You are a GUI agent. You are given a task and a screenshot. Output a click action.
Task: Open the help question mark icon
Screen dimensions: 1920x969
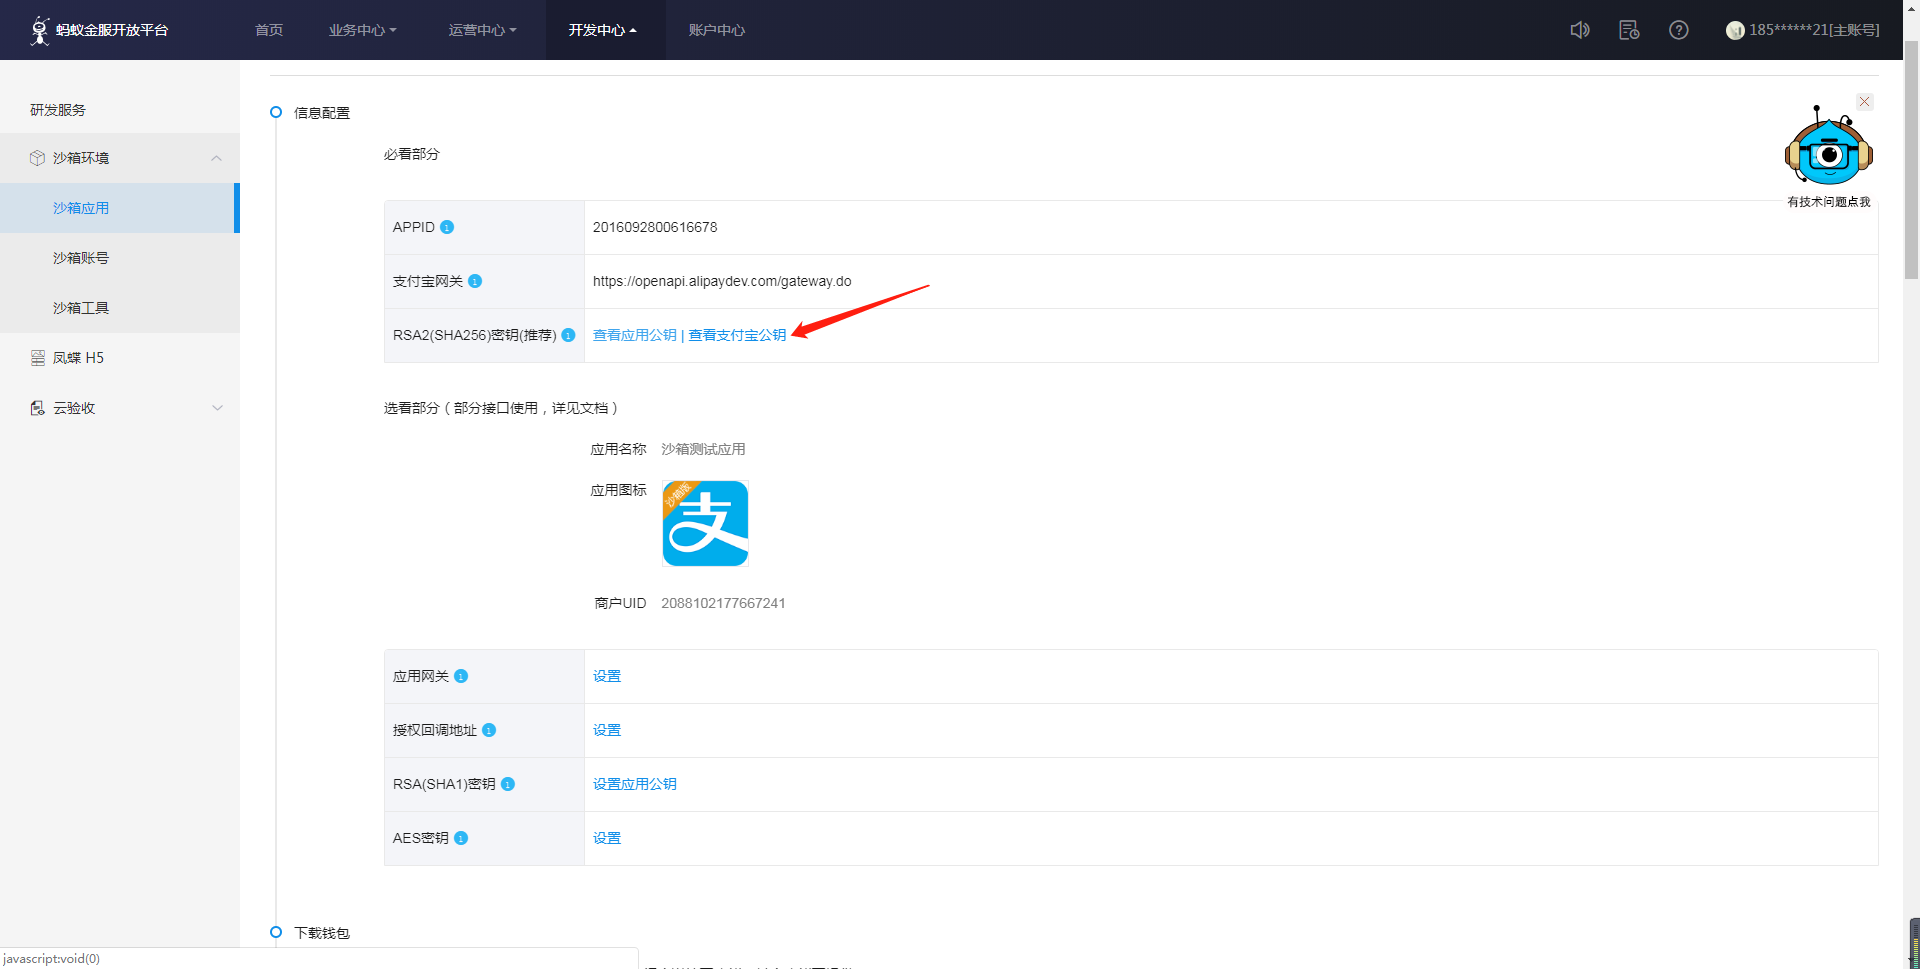[x=1679, y=30]
